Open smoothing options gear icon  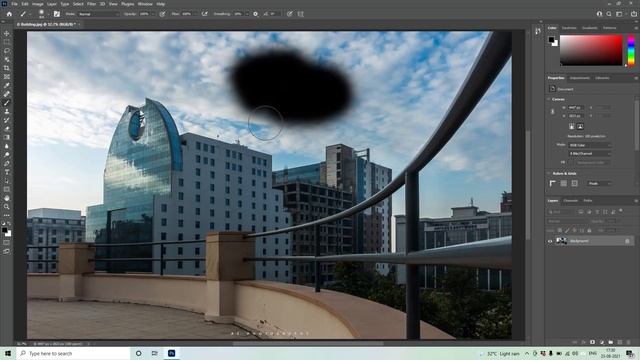pos(256,14)
